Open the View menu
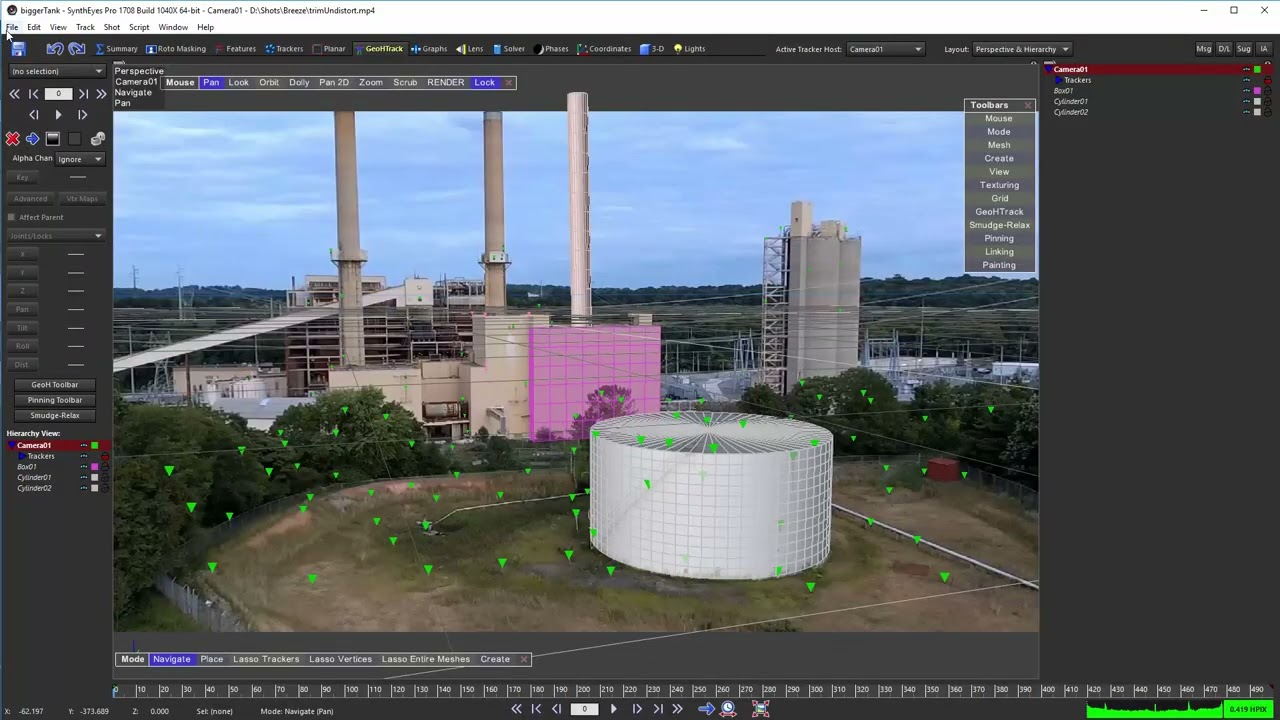 pyautogui.click(x=58, y=27)
